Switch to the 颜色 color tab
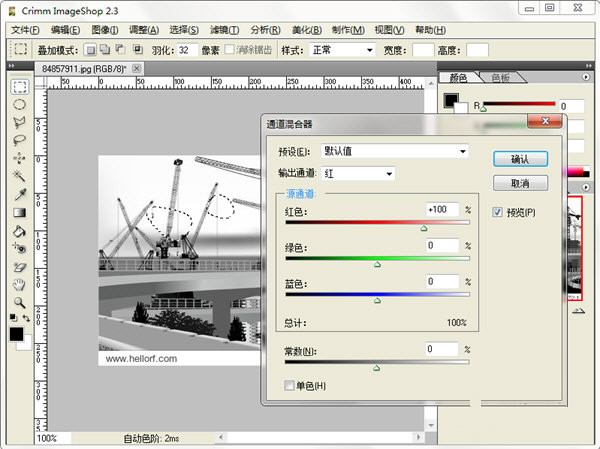This screenshot has width=600, height=449. [x=458, y=78]
